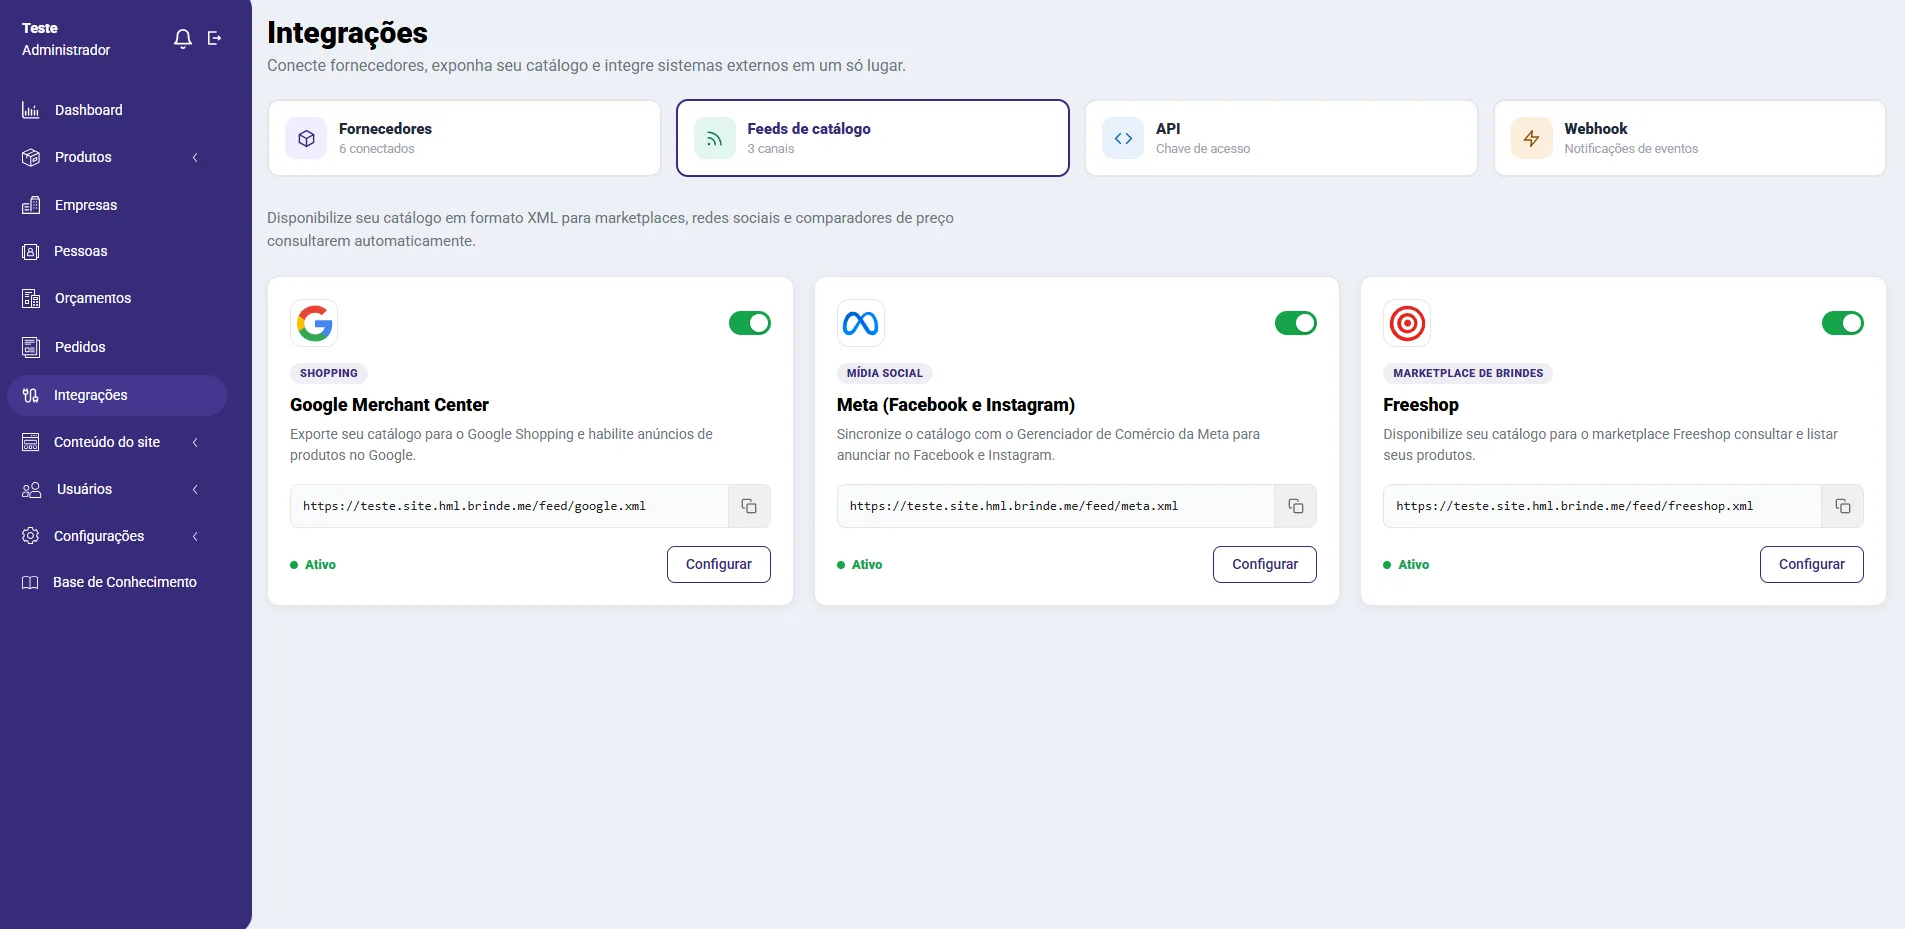The height and width of the screenshot is (929, 1905).
Task: Expand the Produtos submenu chevron
Action: [195, 157]
